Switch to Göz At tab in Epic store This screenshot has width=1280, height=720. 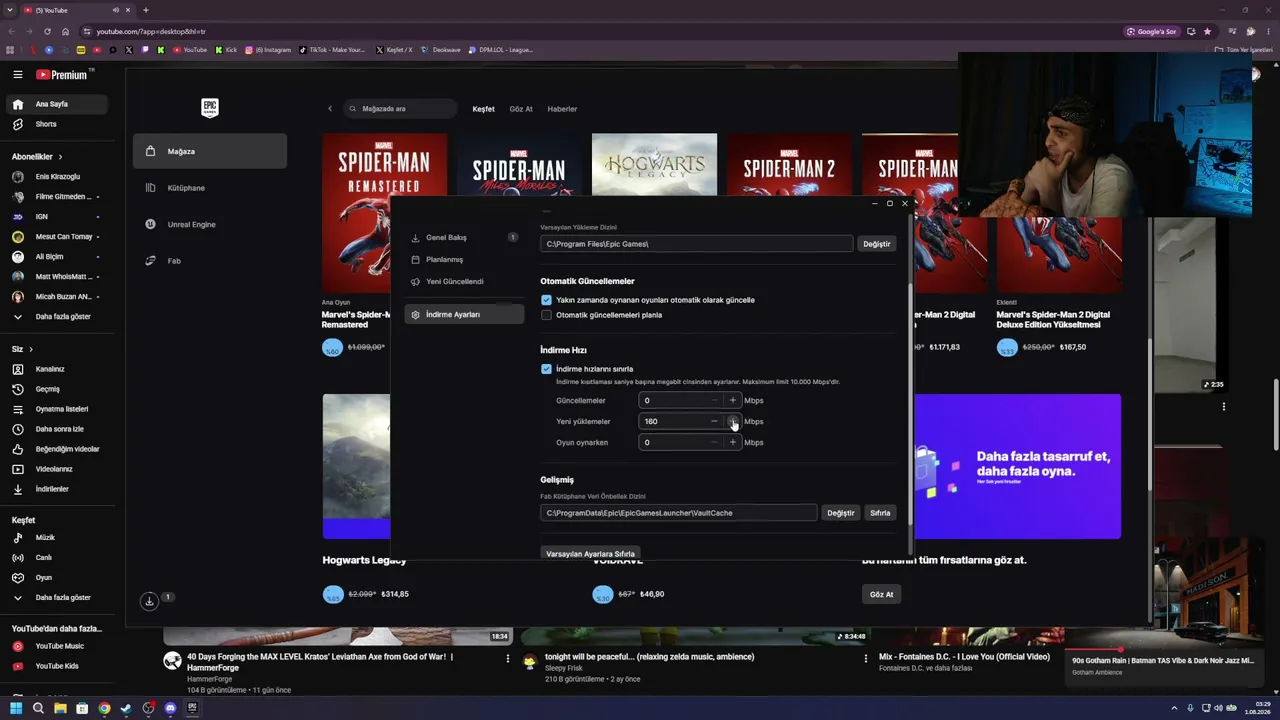pyautogui.click(x=521, y=109)
